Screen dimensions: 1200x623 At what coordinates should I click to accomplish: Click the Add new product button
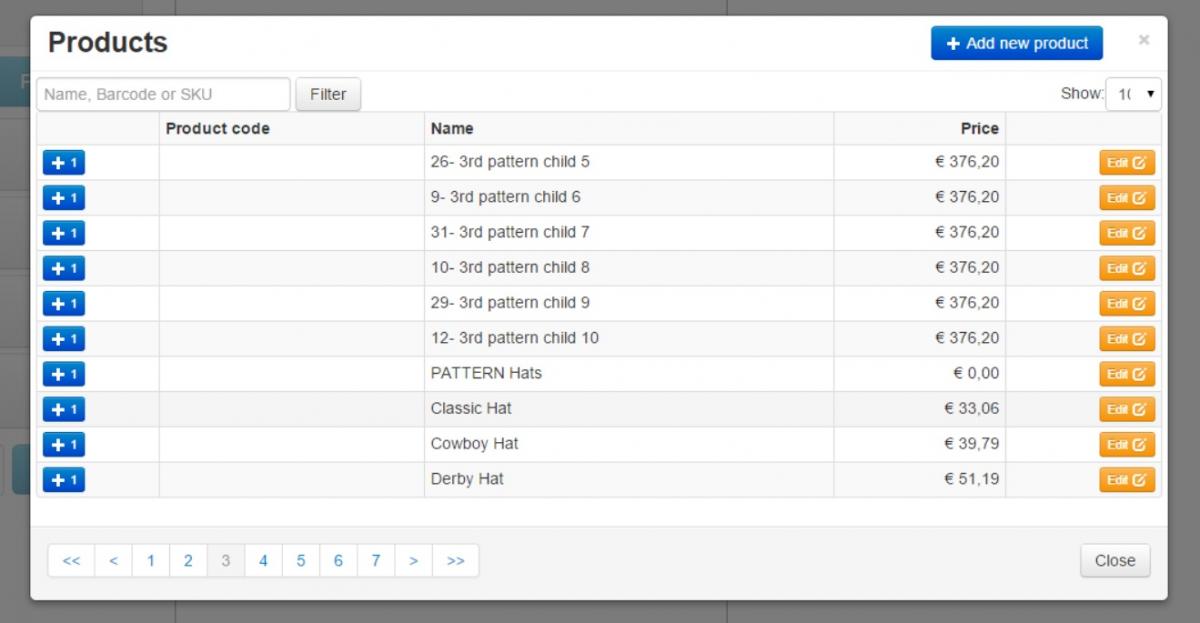click(1017, 43)
